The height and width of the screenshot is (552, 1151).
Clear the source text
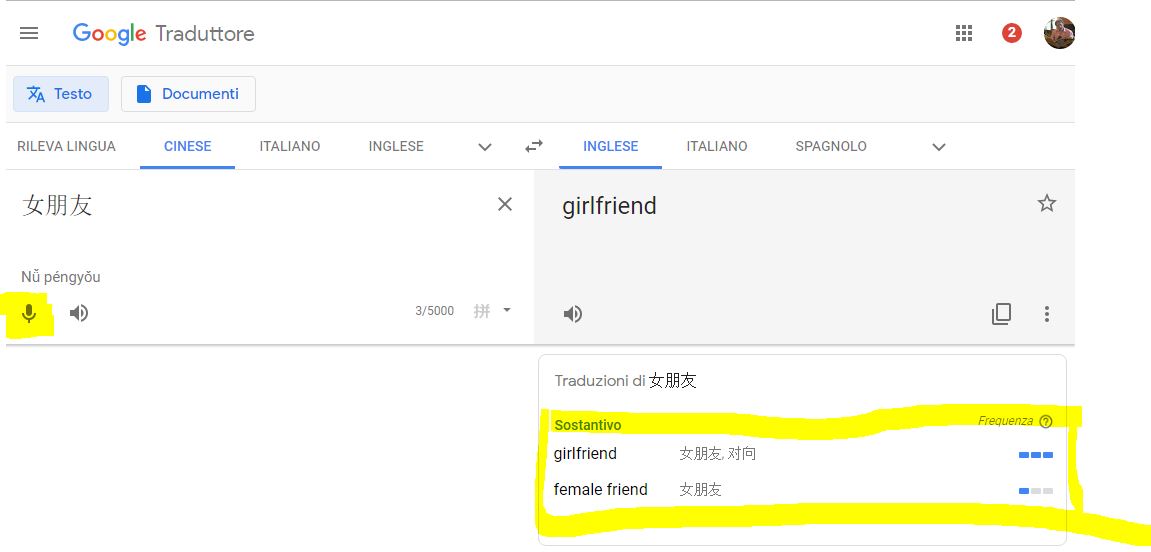(x=505, y=204)
